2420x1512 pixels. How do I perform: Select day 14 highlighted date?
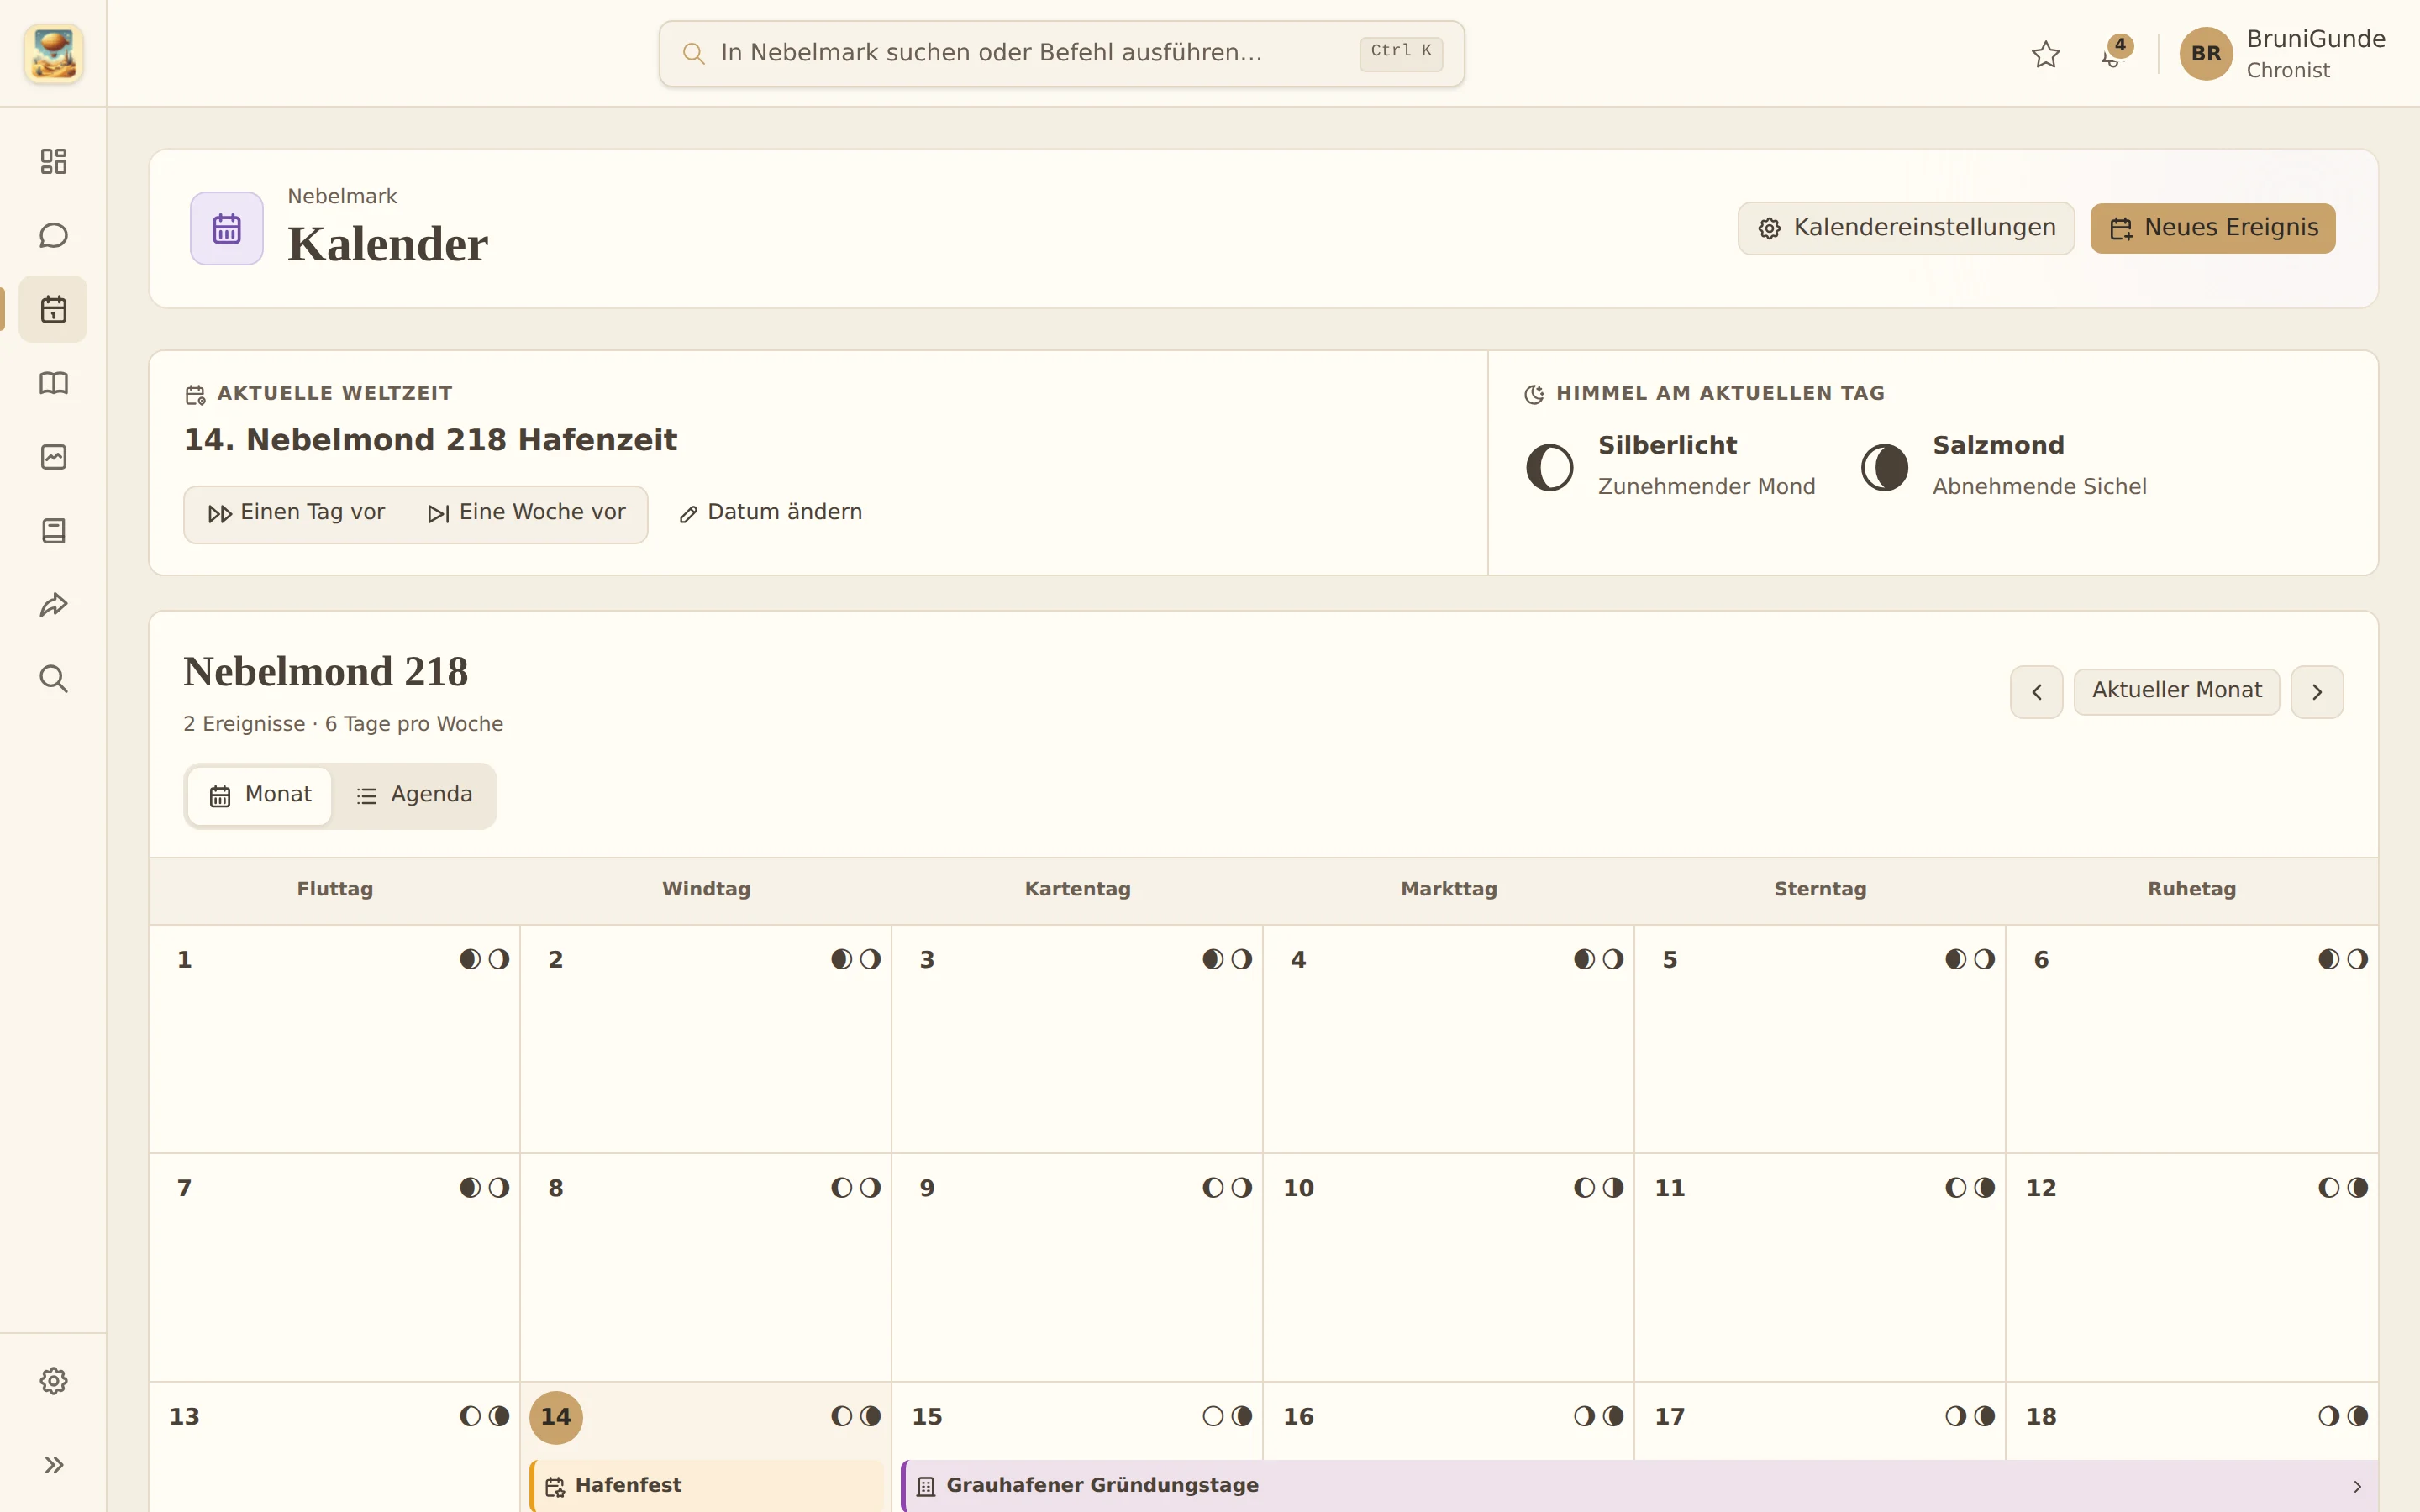click(556, 1417)
